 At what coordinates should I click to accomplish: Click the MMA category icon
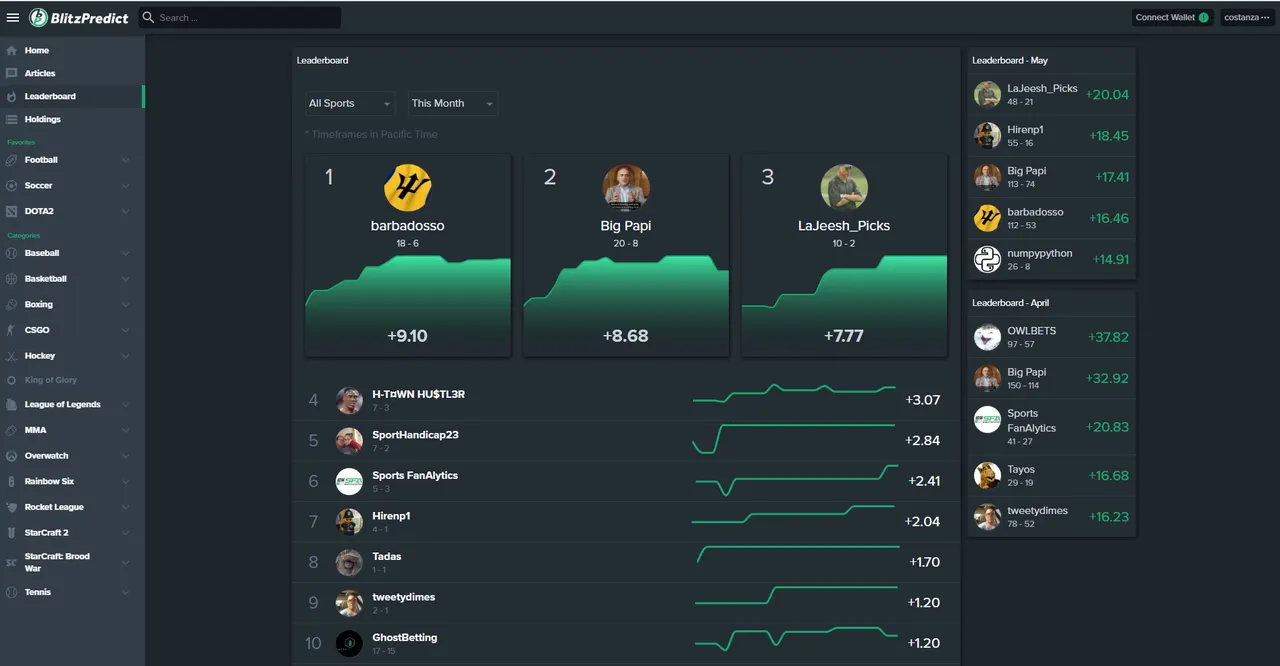point(11,430)
